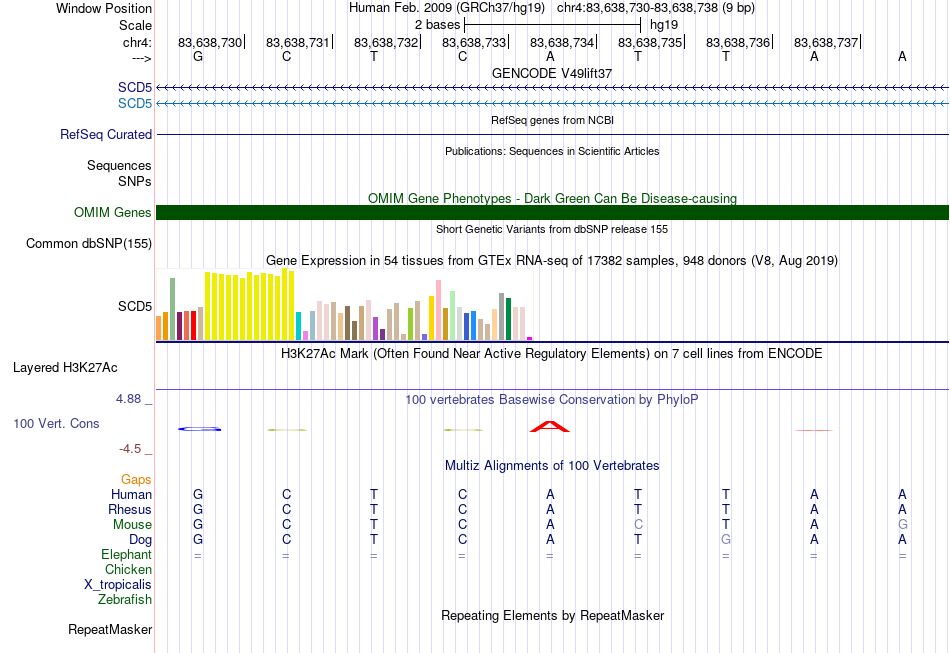950x653 pixels.
Task: Click the faint red PhyloP bar under A
Action: 814,430
